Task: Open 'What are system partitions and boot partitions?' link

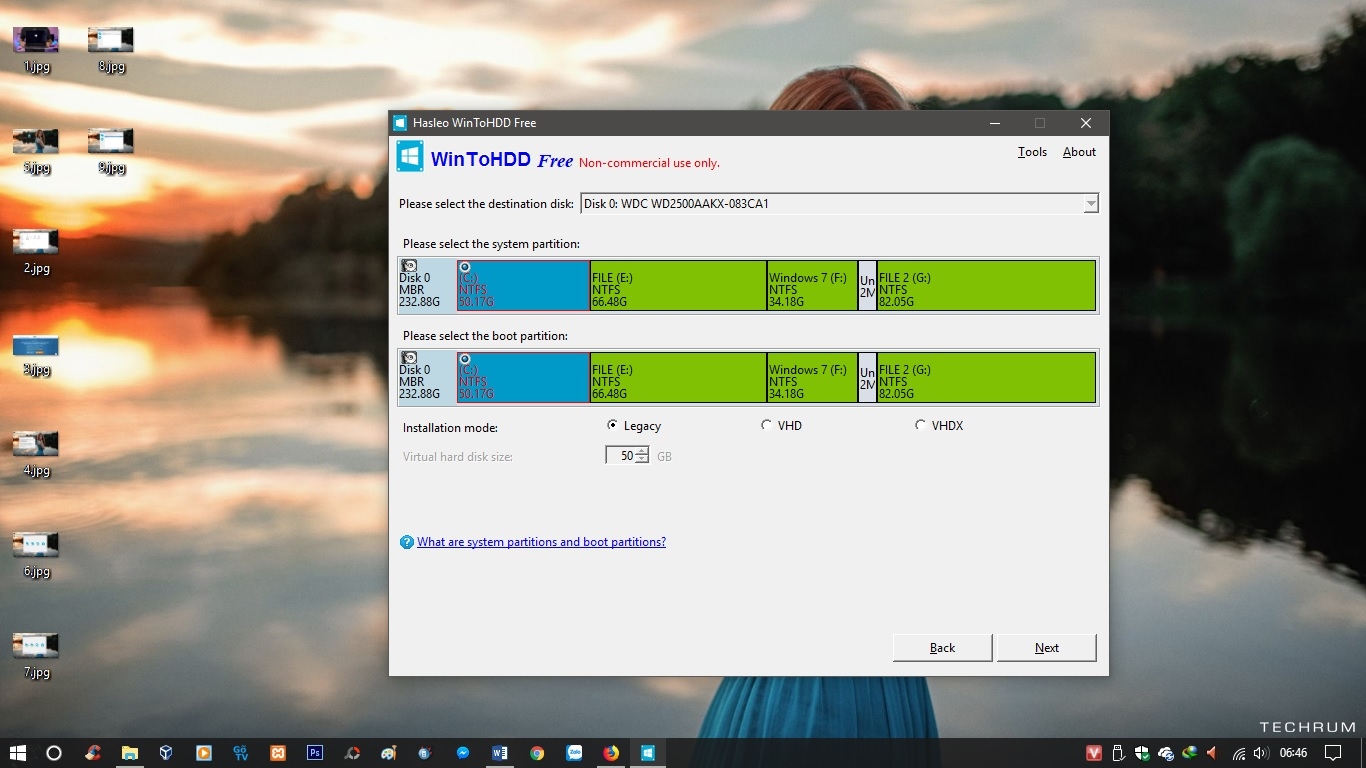Action: point(541,542)
